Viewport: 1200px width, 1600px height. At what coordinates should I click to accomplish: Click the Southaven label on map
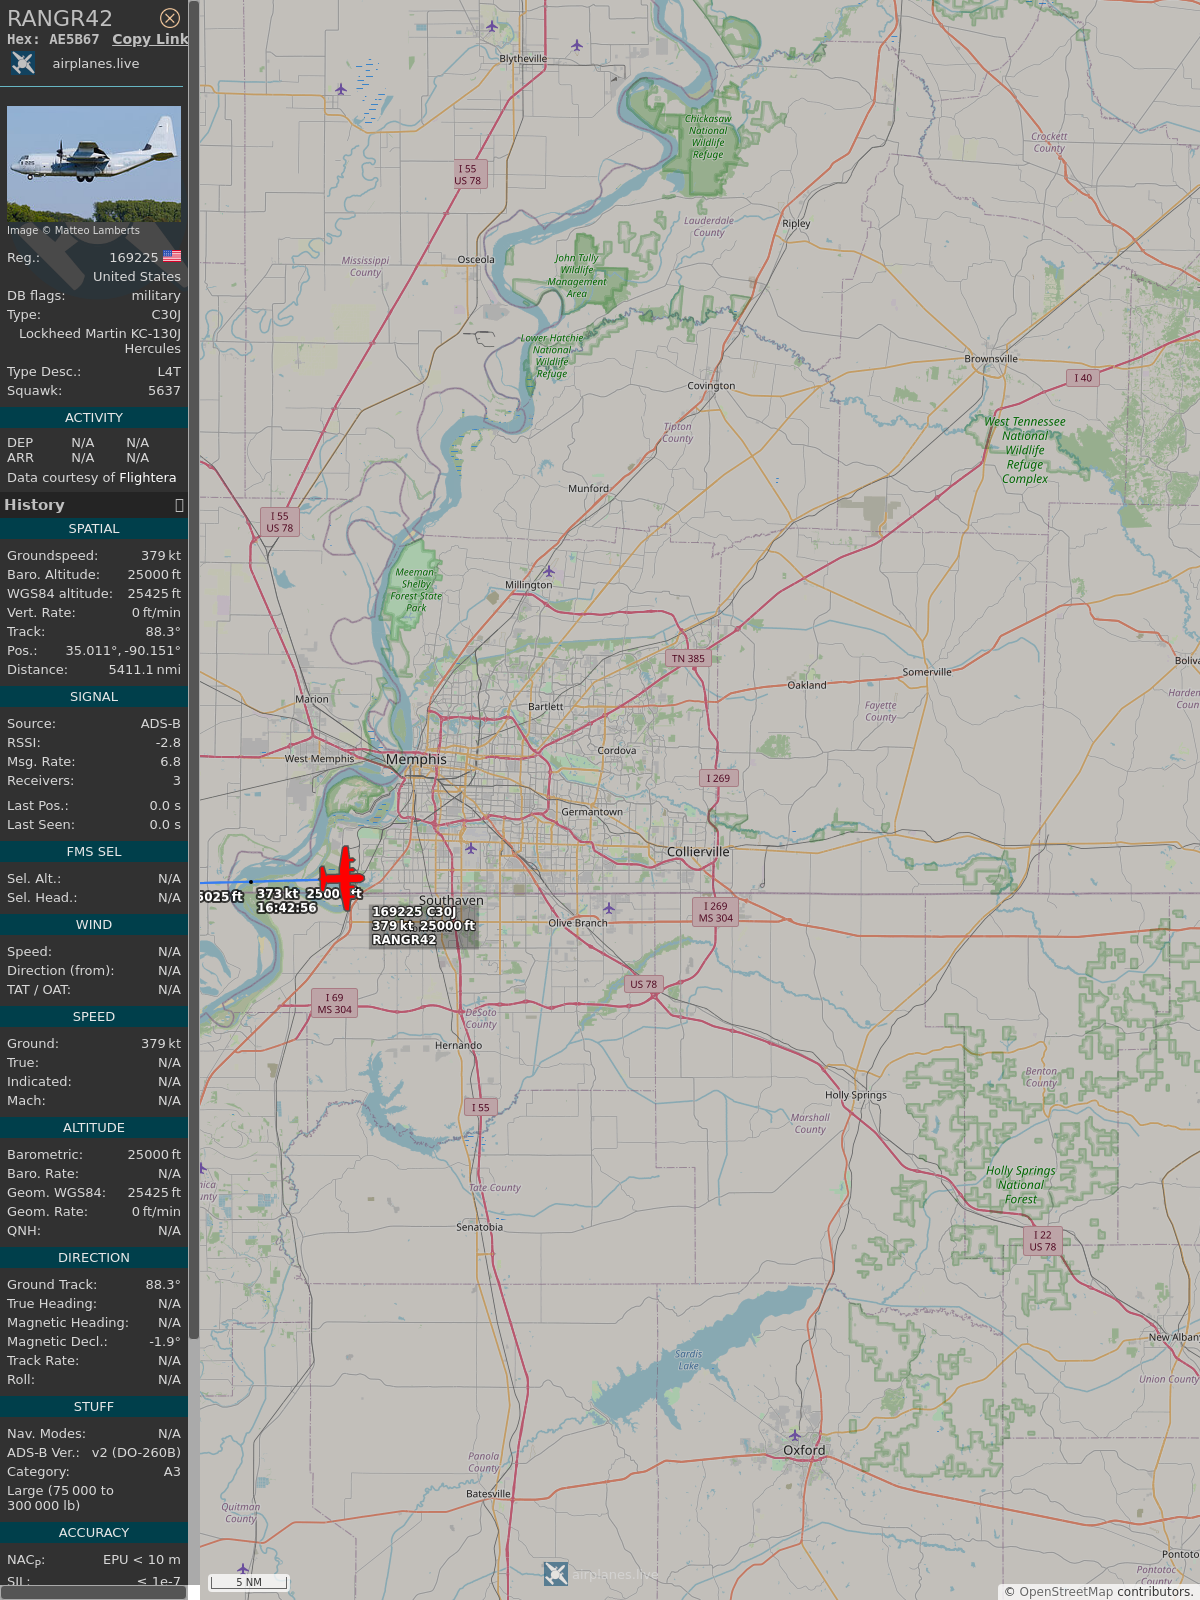(451, 901)
